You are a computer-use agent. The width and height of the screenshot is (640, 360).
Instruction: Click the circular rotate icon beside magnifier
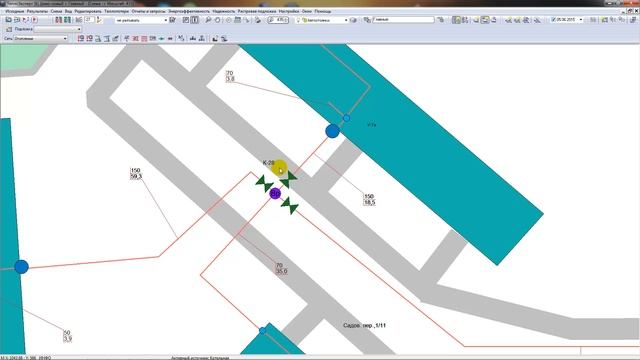217,20
